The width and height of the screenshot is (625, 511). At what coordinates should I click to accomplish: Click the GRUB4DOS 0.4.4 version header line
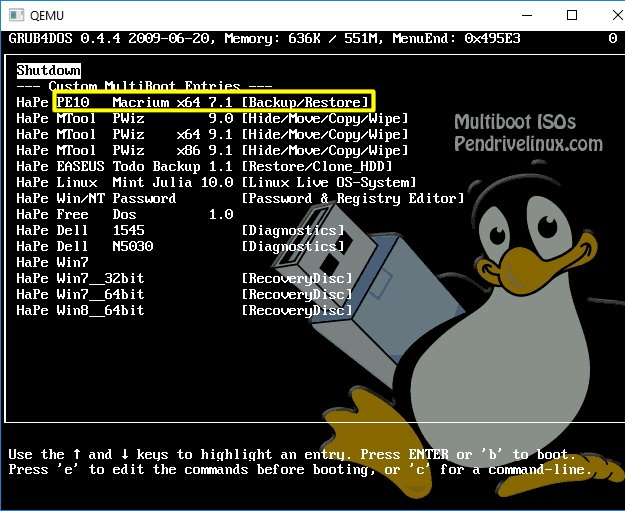pos(264,38)
